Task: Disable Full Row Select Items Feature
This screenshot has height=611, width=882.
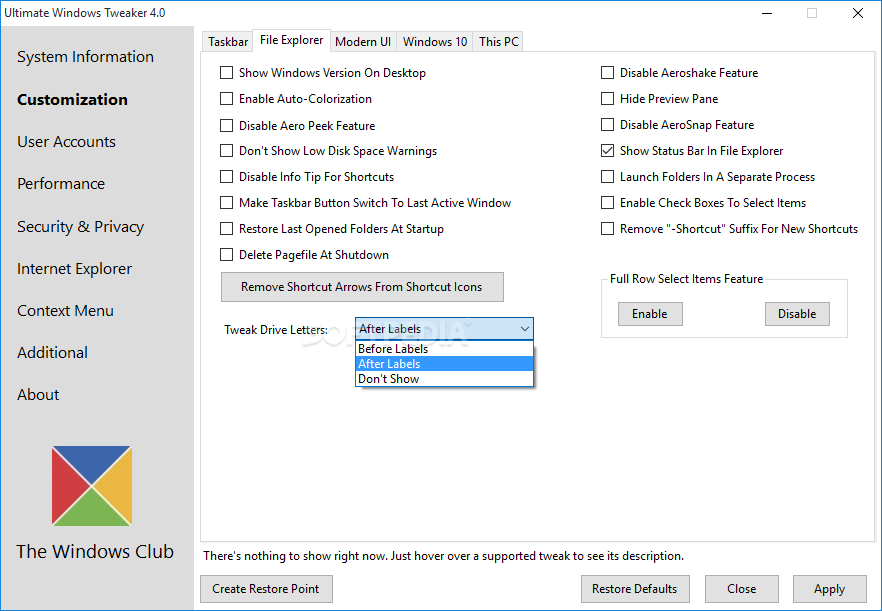Action: point(797,314)
